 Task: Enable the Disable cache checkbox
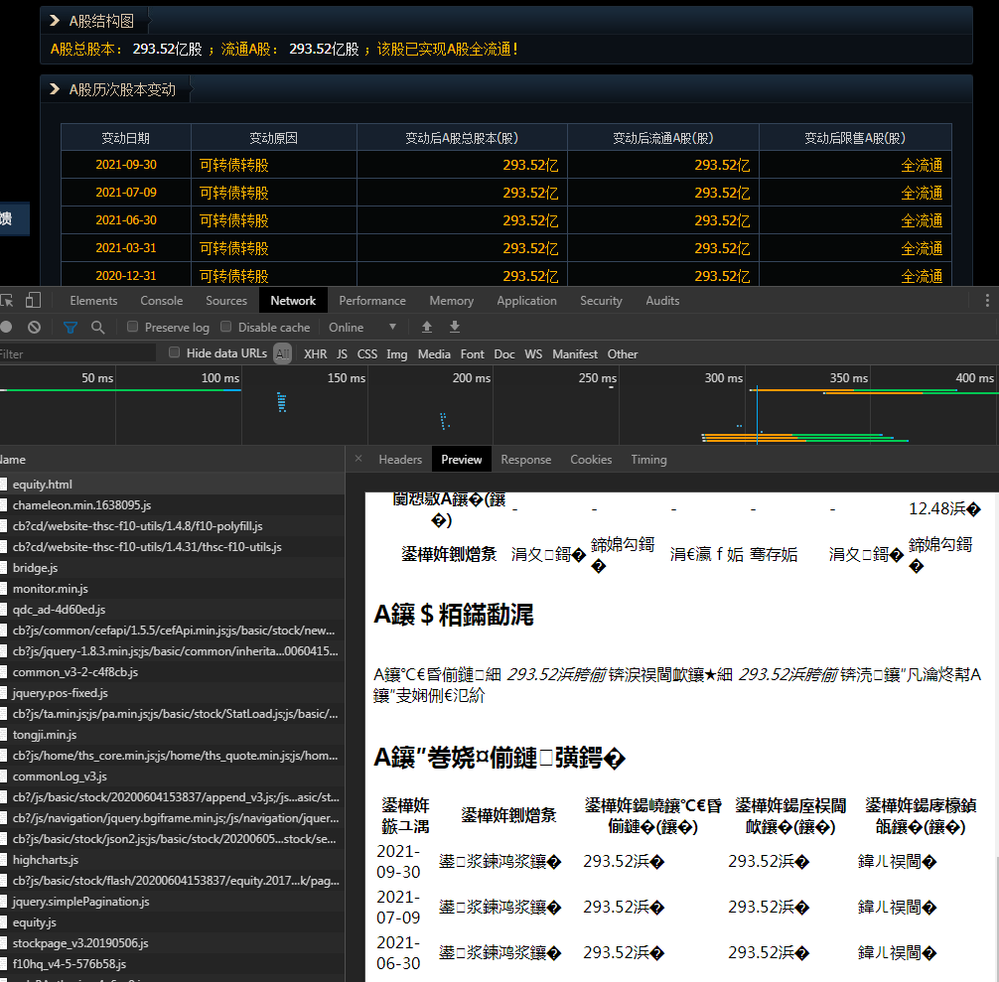(x=226, y=326)
